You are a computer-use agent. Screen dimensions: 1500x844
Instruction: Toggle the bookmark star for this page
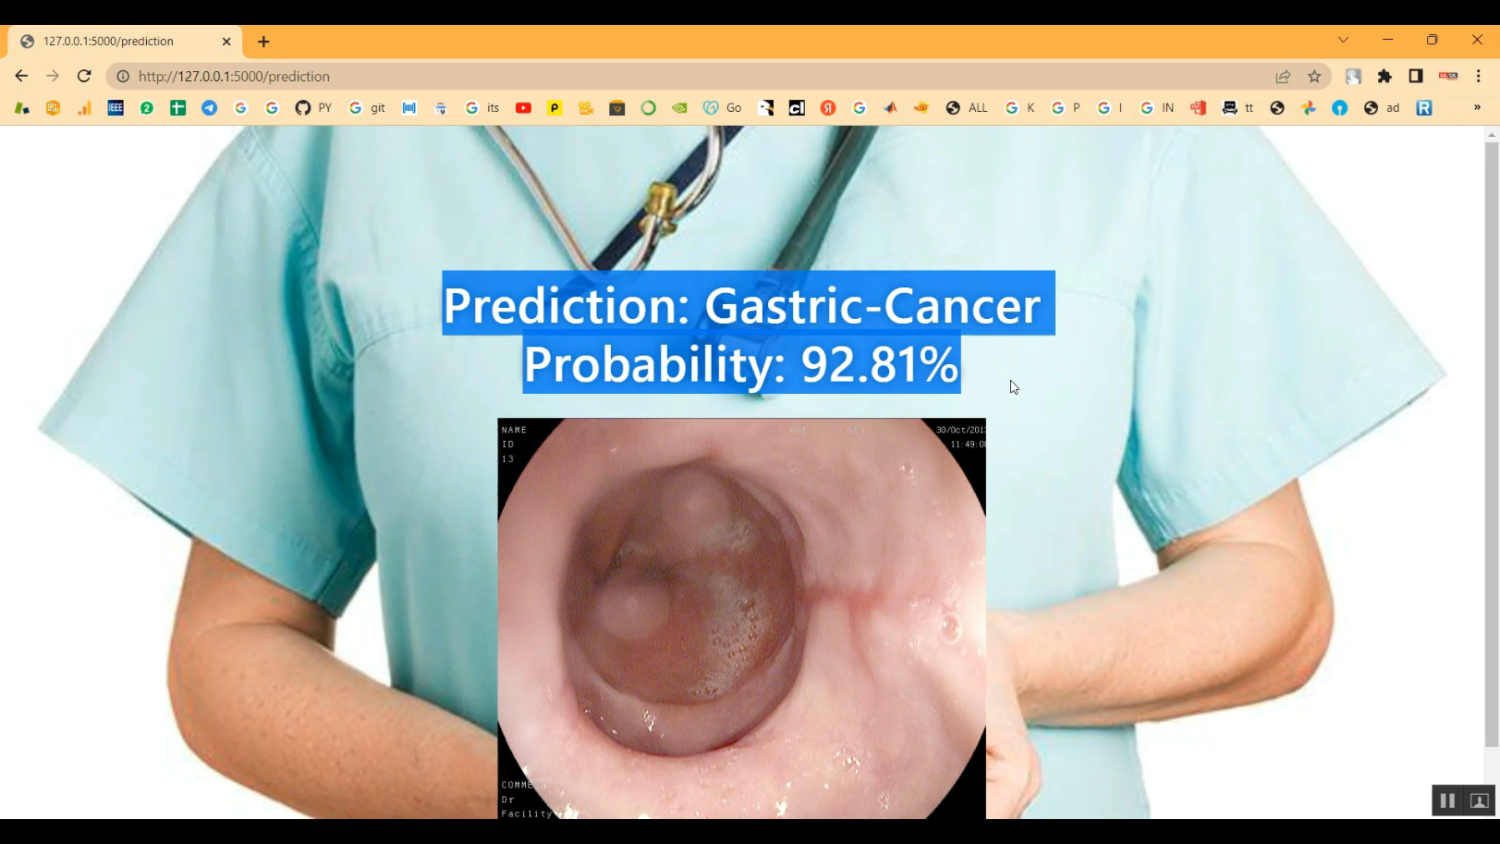click(x=1313, y=76)
